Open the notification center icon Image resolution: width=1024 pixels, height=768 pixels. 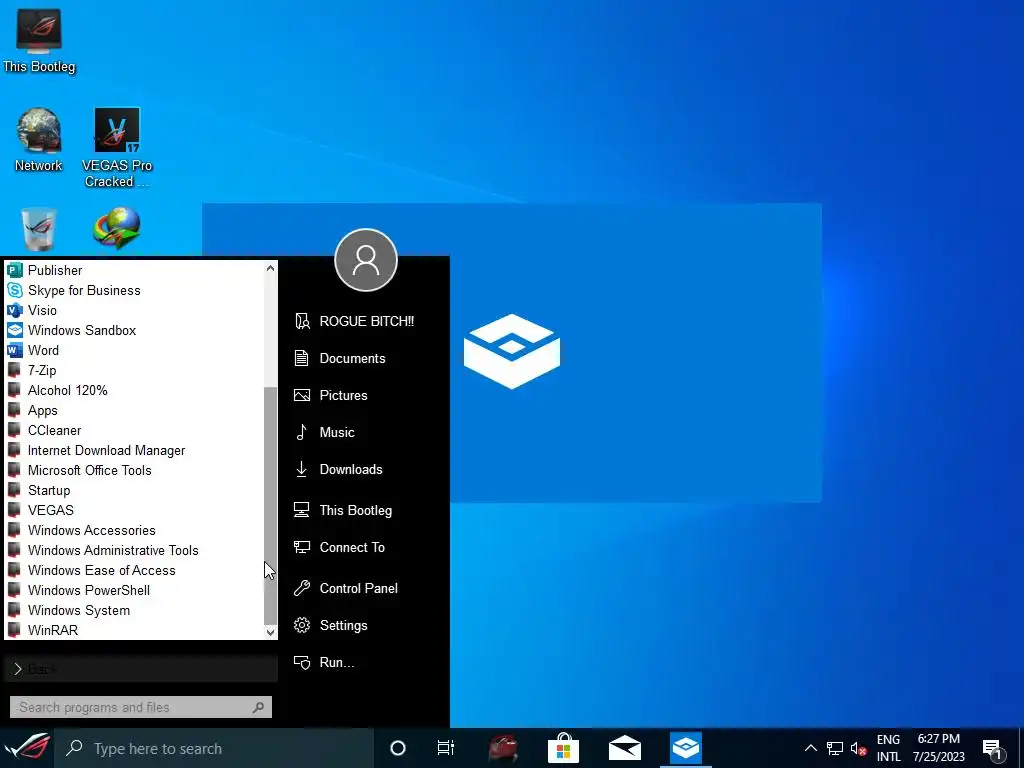(x=993, y=748)
